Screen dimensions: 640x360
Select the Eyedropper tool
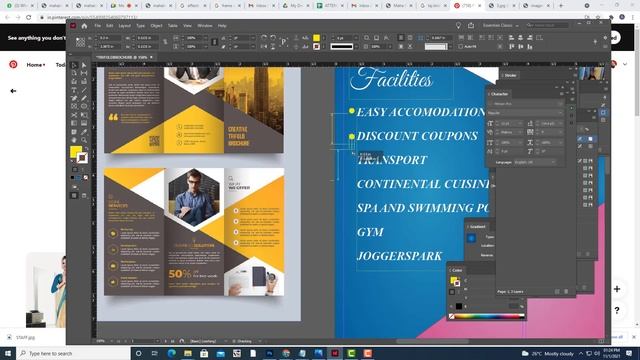point(84,132)
